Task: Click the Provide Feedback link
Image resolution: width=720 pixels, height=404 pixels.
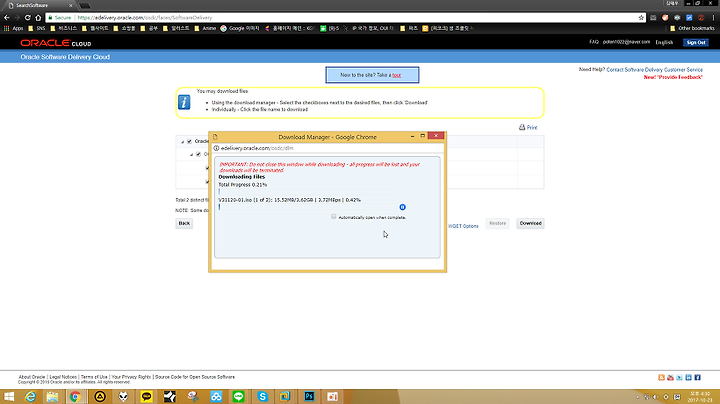Action: tap(673, 77)
